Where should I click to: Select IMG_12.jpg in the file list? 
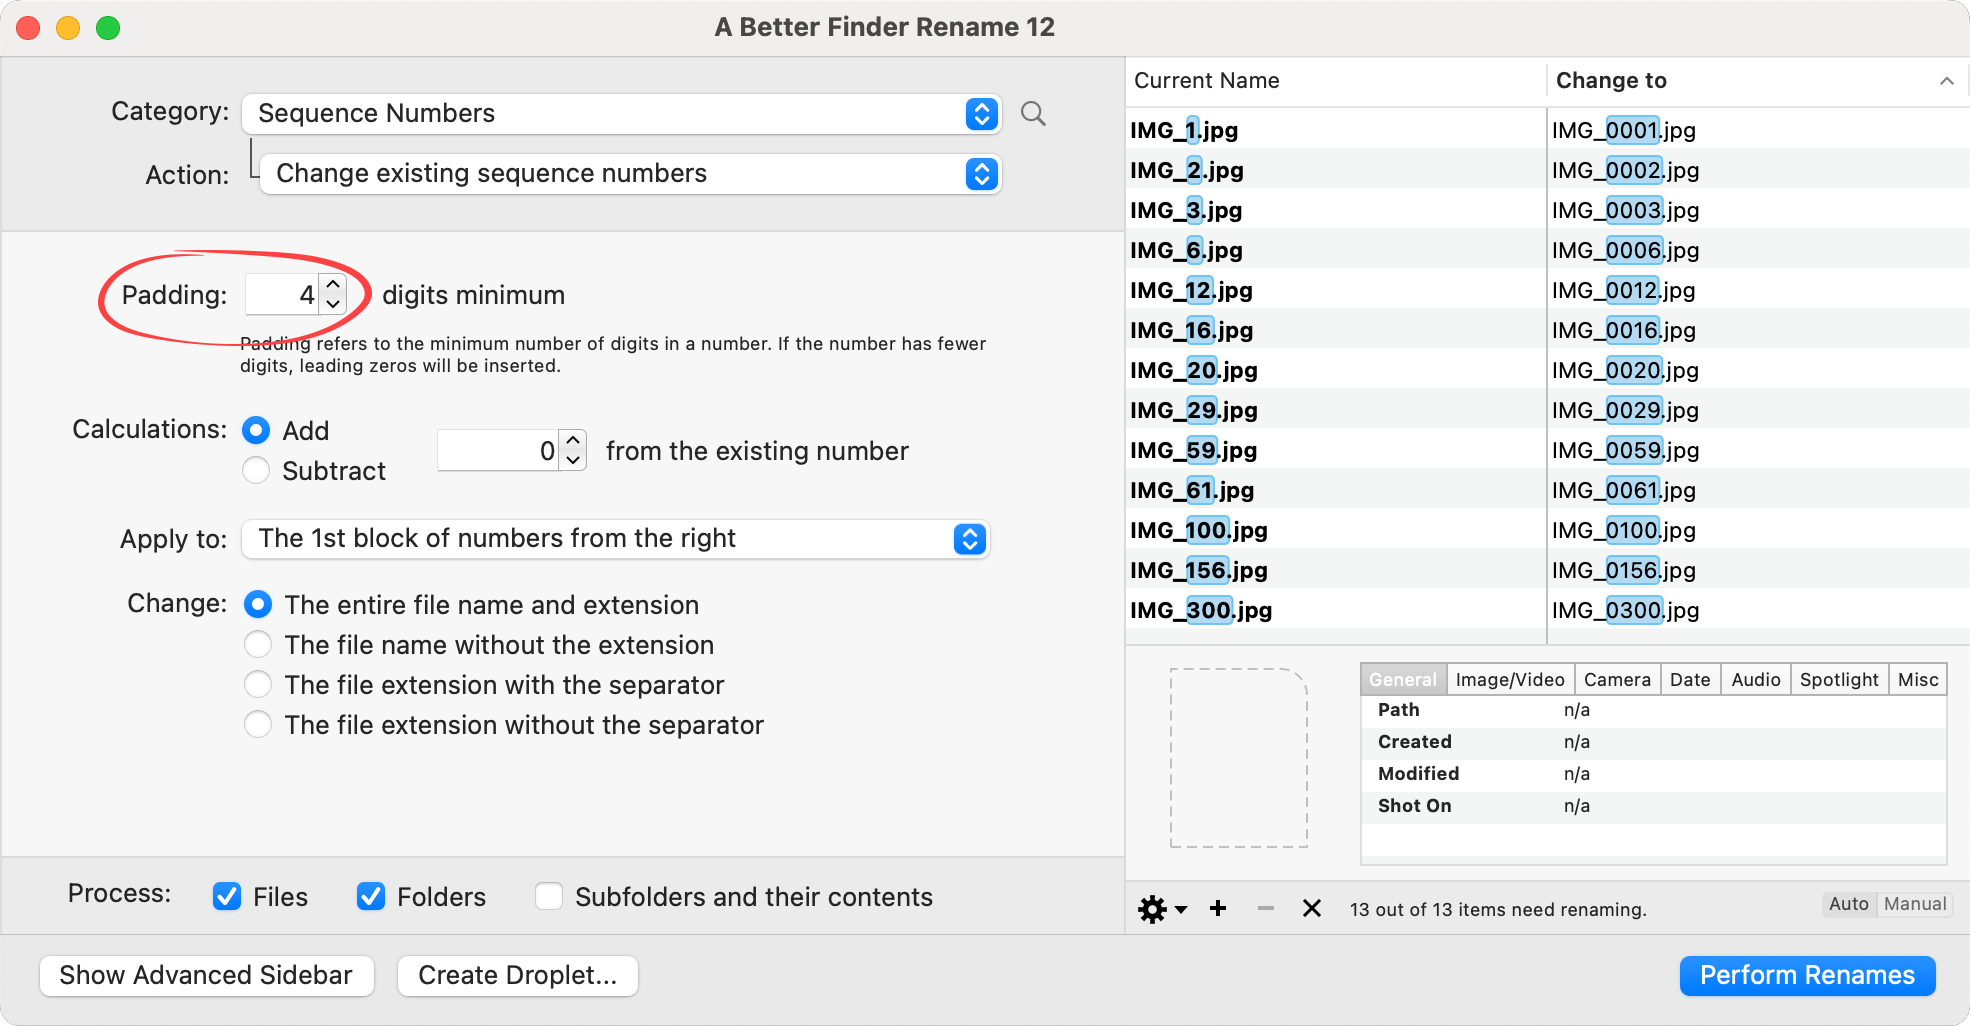click(x=1191, y=291)
